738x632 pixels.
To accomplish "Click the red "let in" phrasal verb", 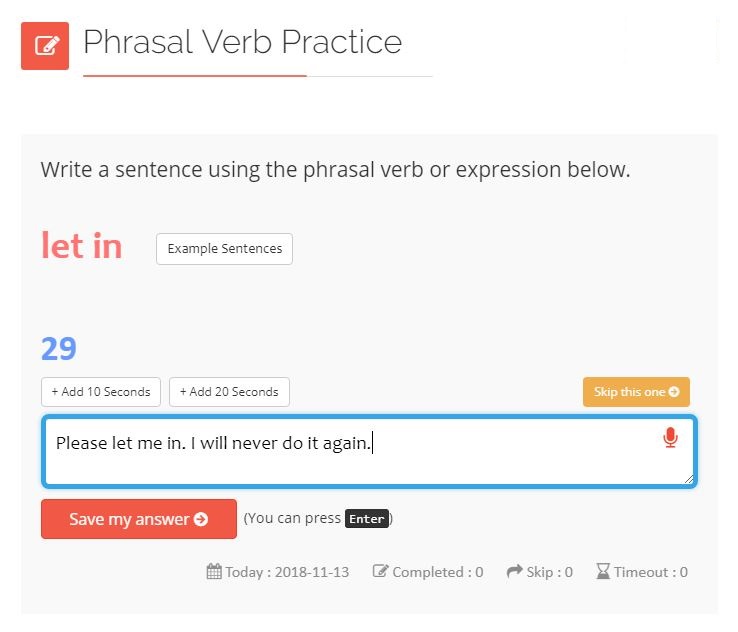I will click(82, 246).
